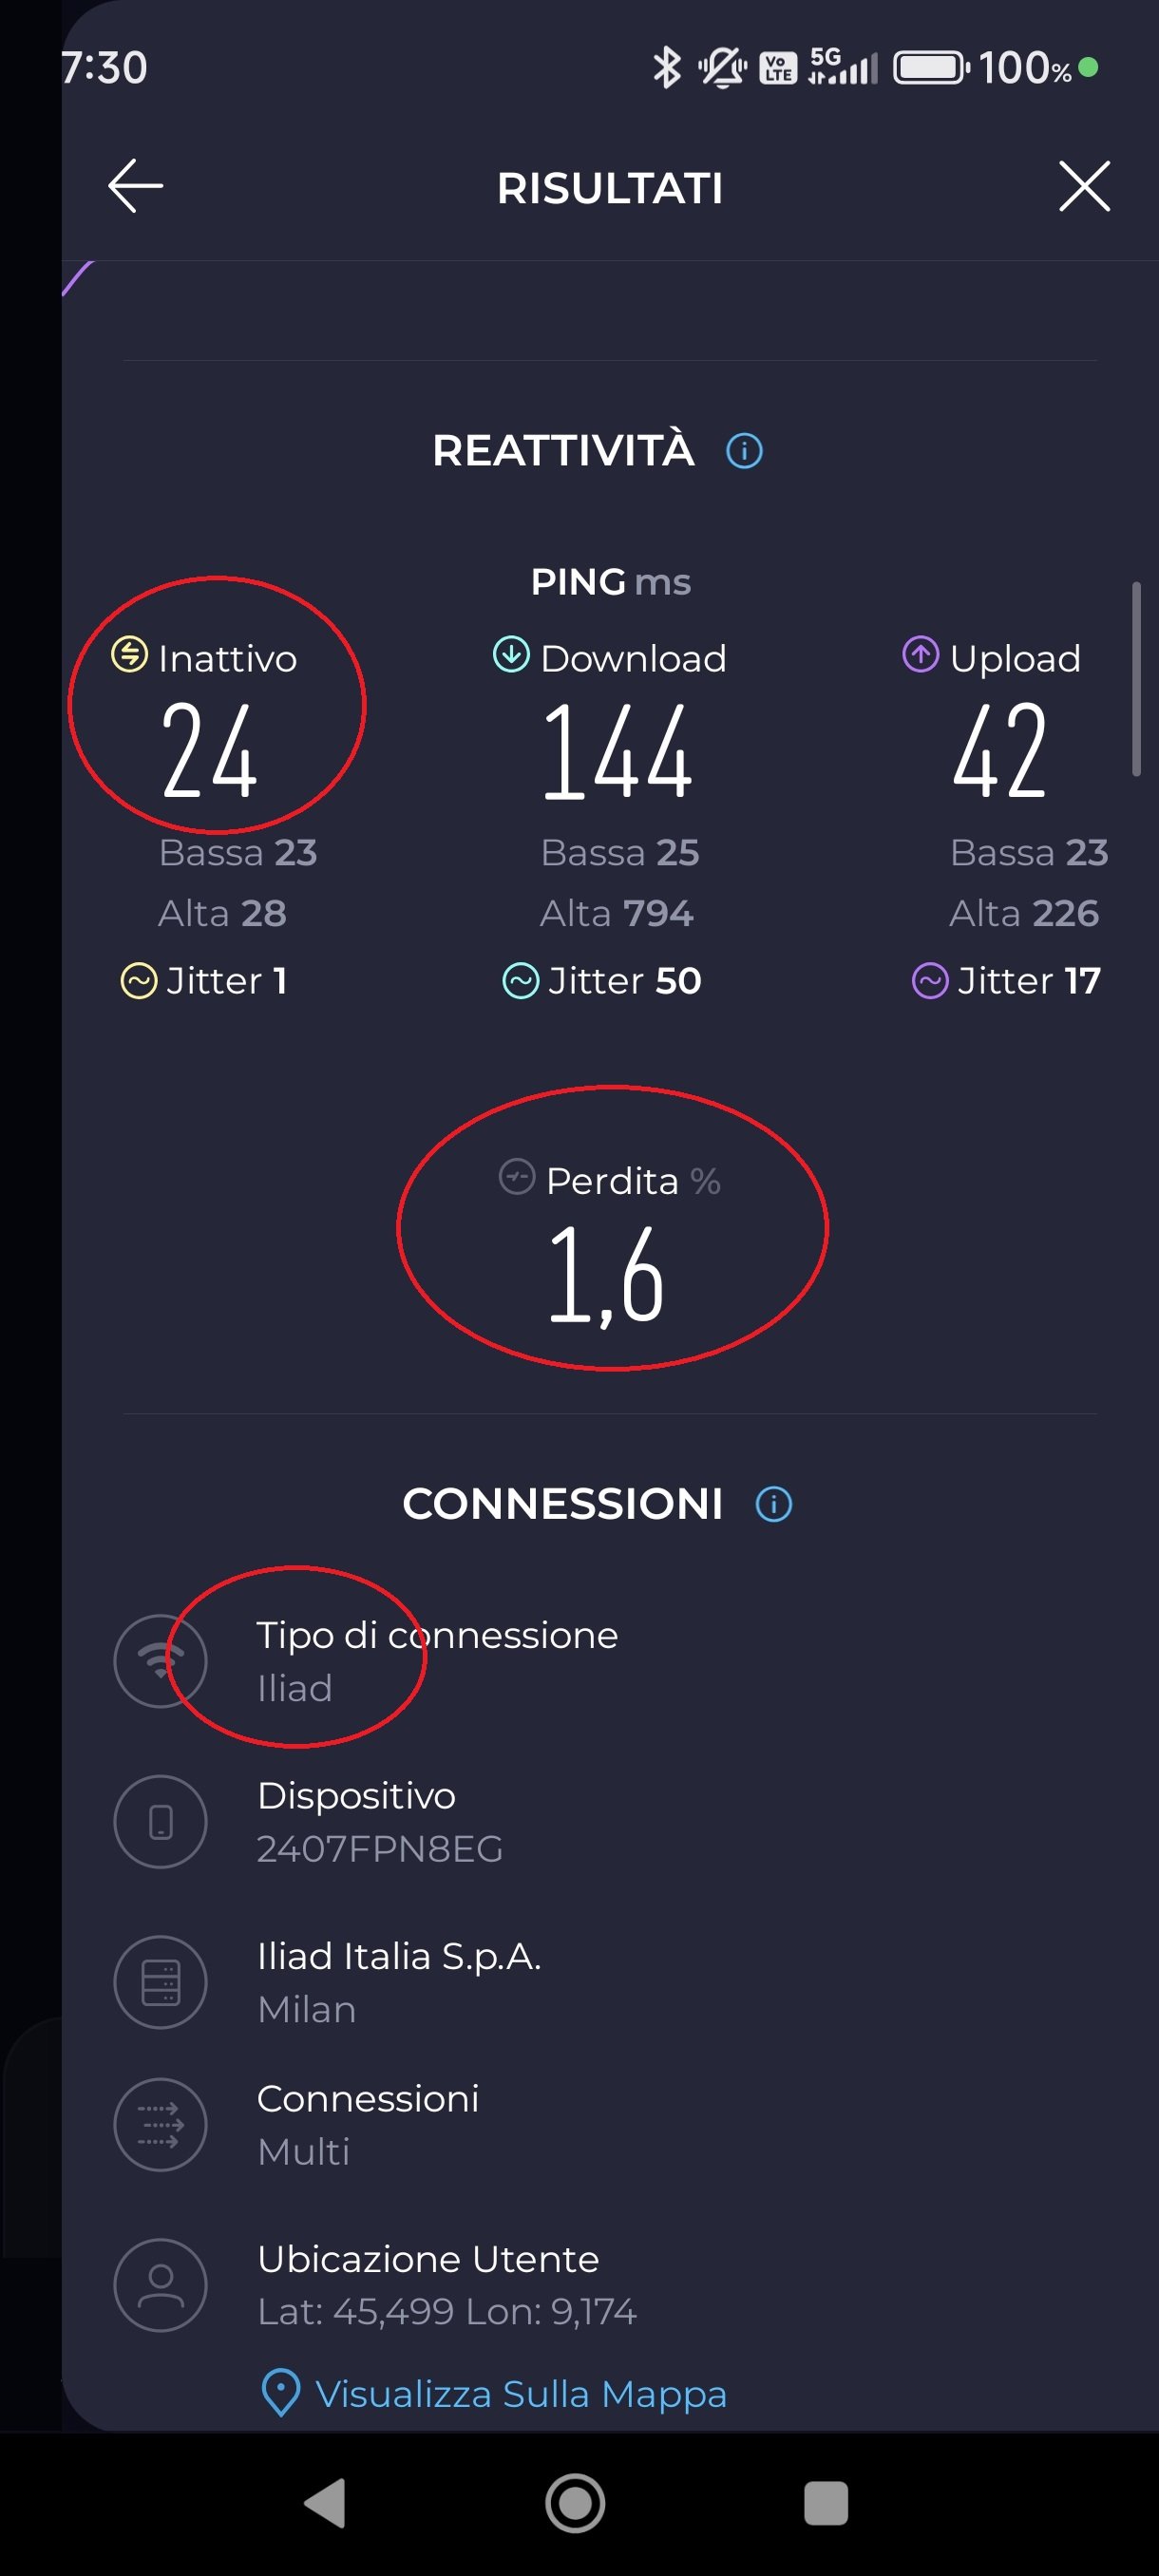The width and height of the screenshot is (1159, 2576).
Task: Tap the Upload ping value 42
Action: click(1000, 750)
